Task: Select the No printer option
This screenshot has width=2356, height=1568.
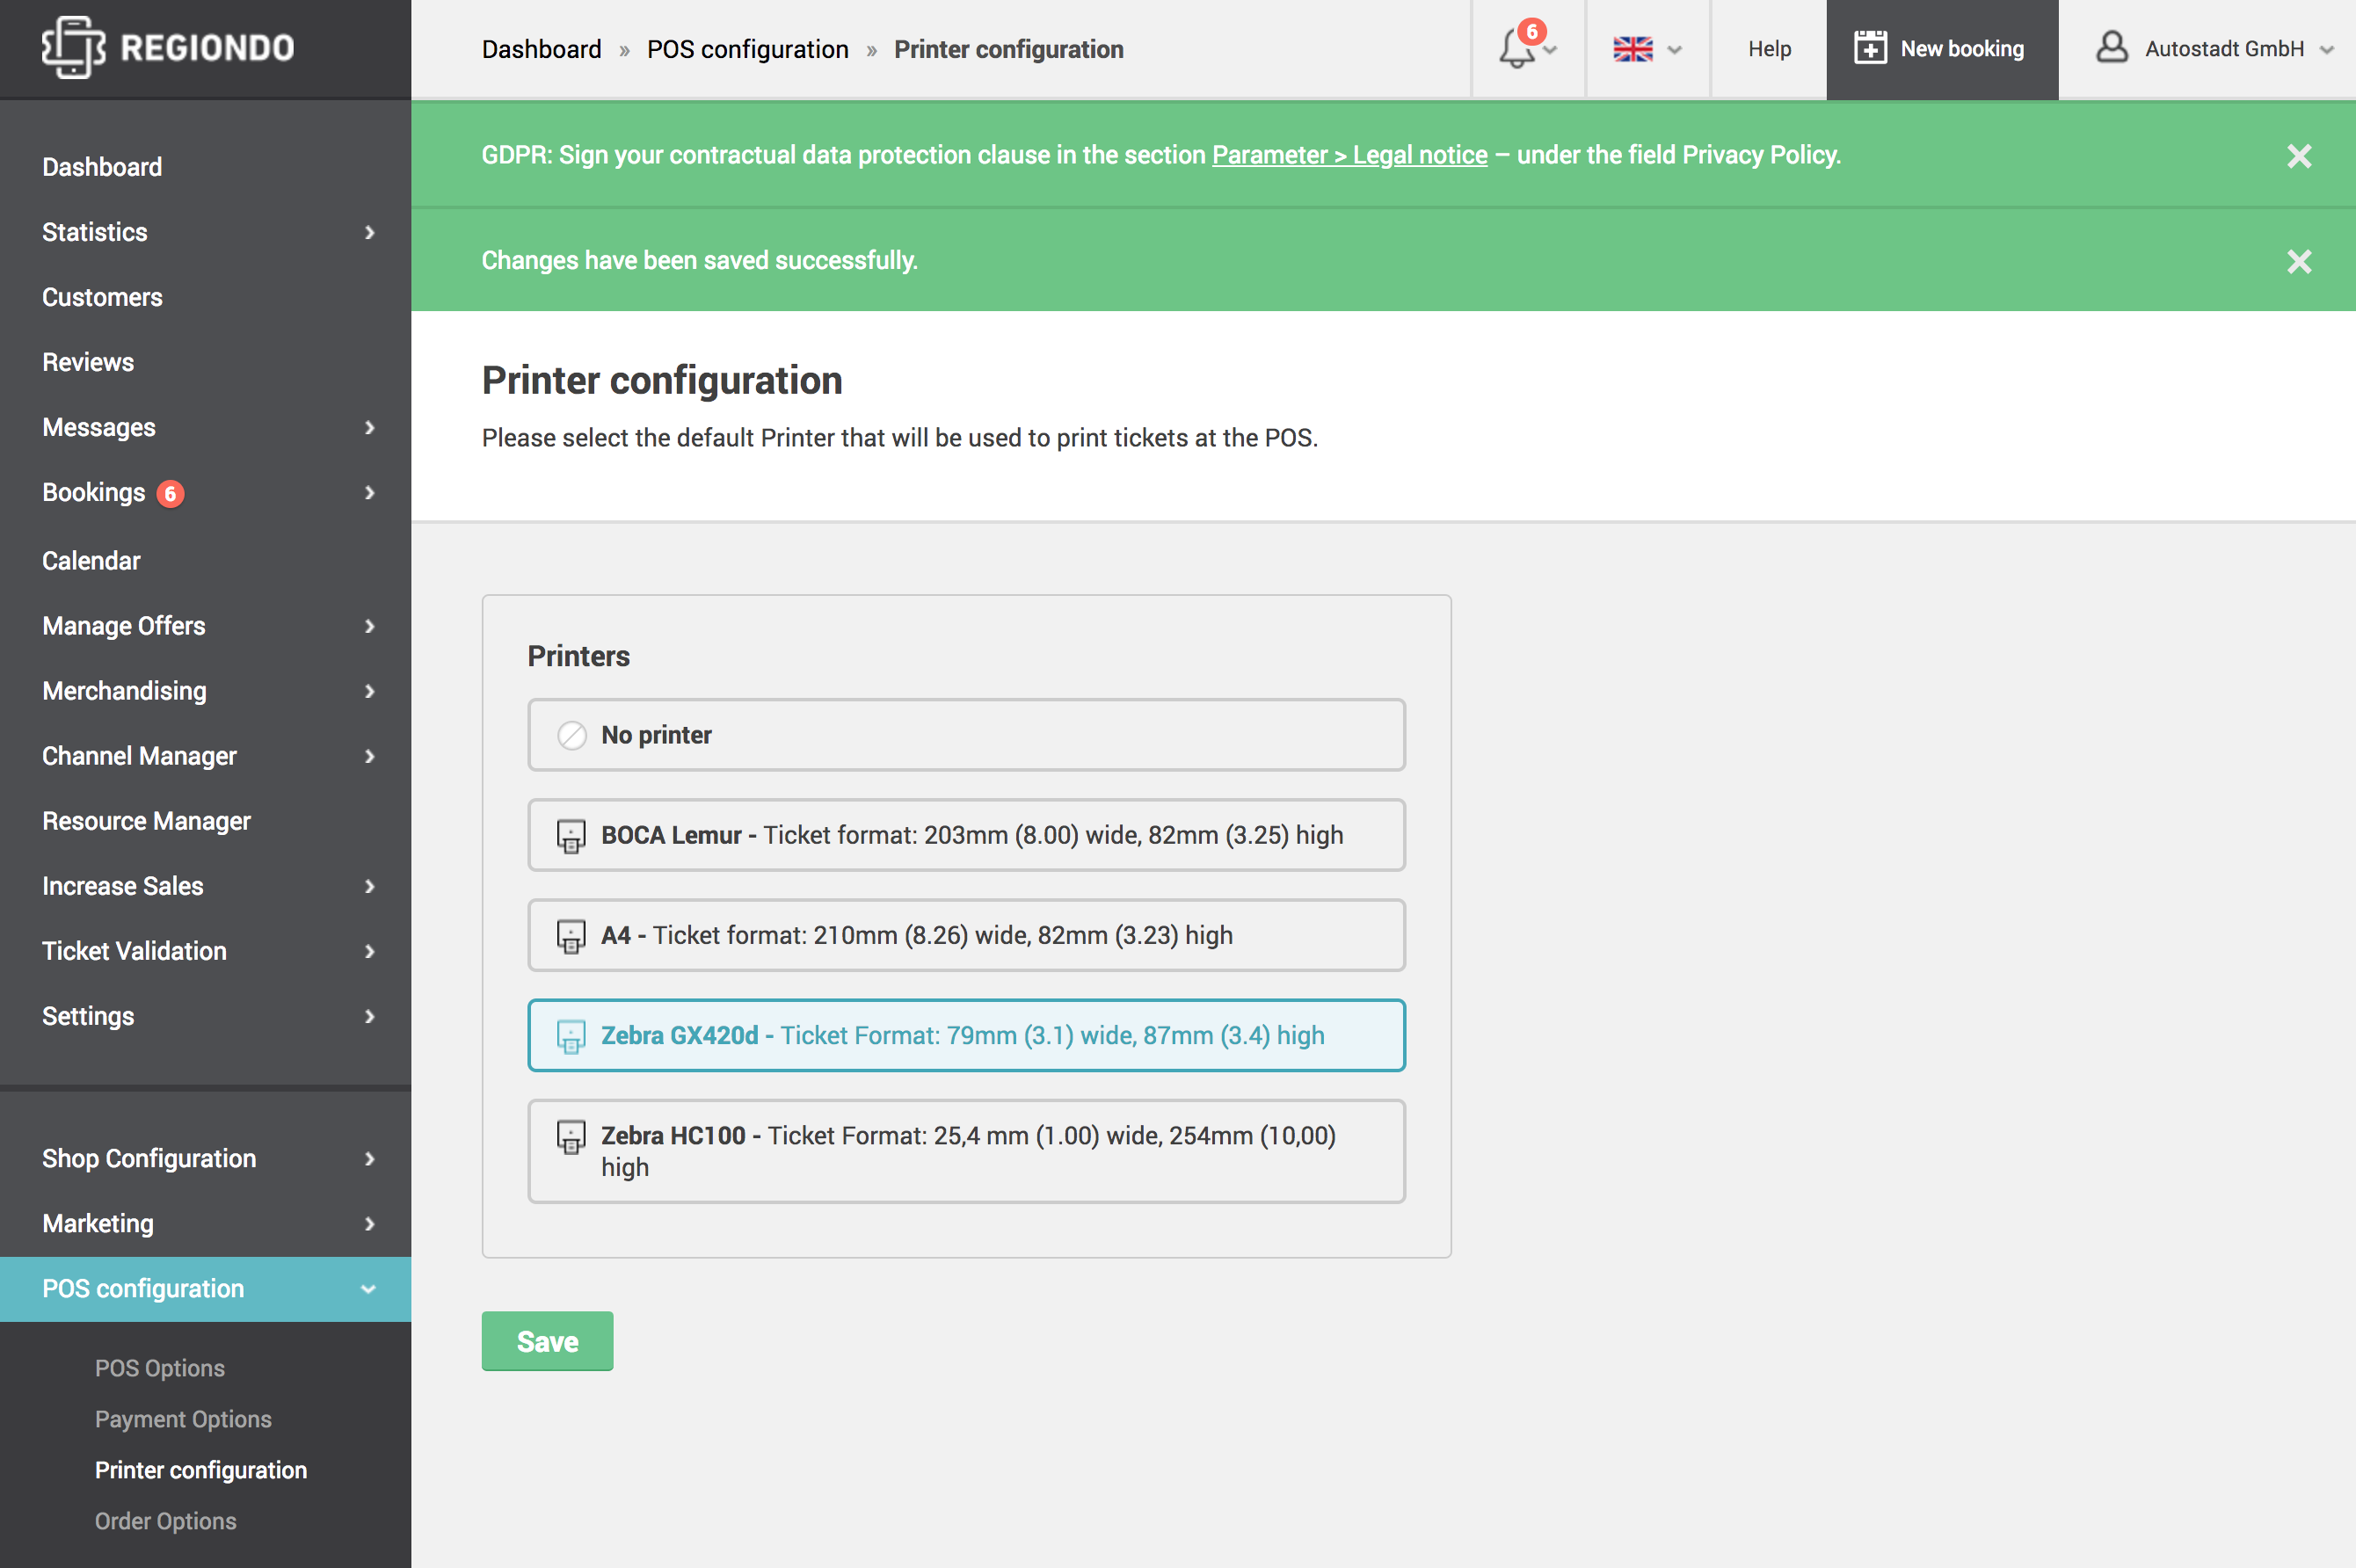Action: tap(966, 735)
